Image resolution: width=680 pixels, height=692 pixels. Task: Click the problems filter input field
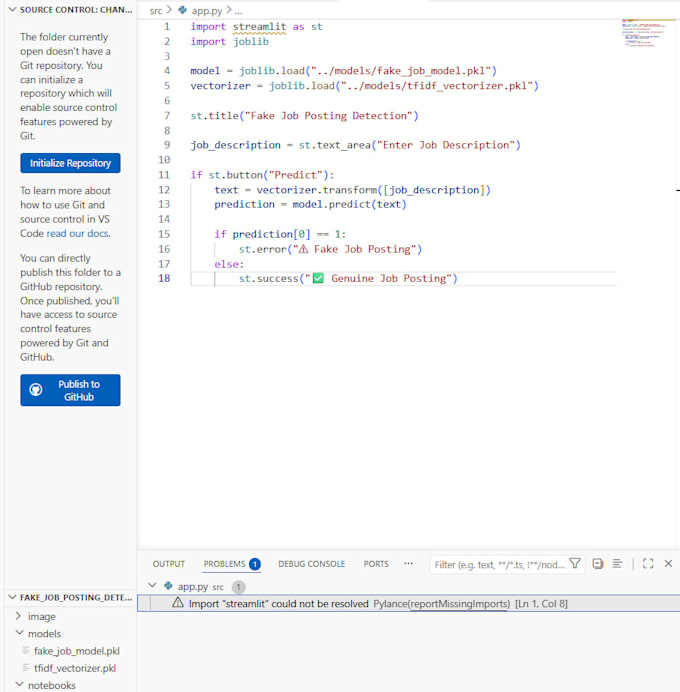499,564
